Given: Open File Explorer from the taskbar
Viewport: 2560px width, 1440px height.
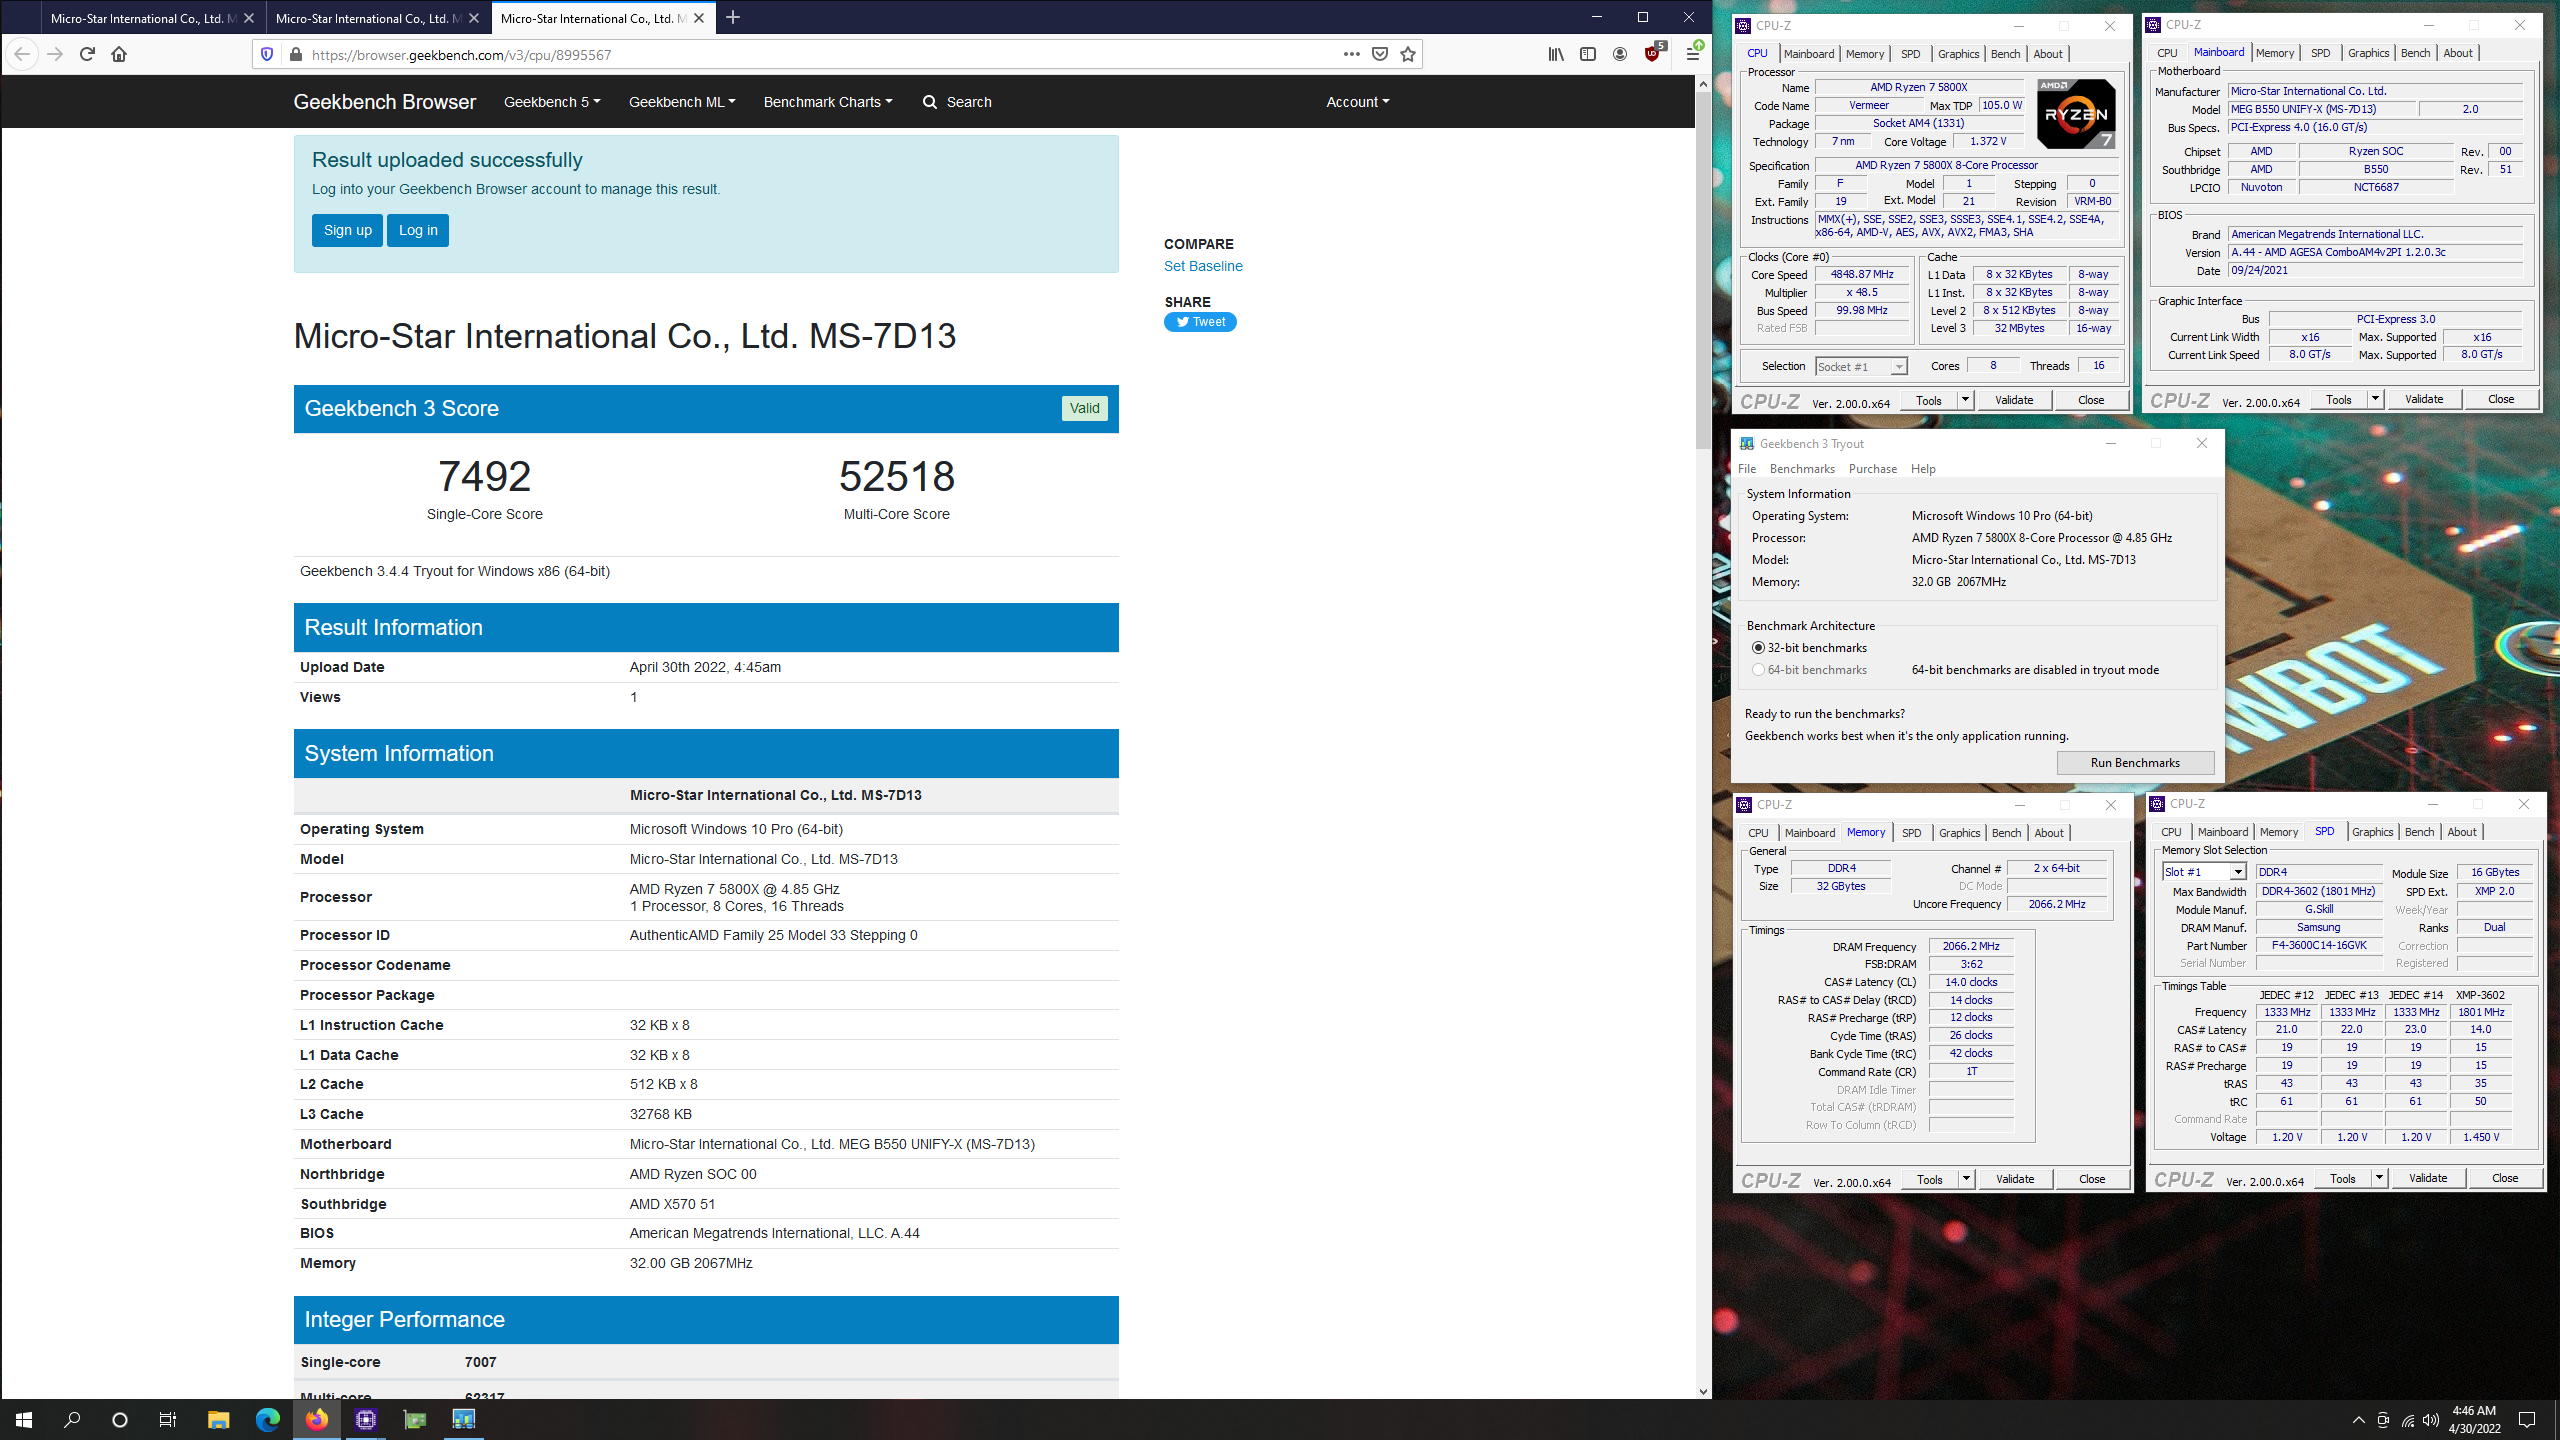Looking at the screenshot, I should pos(218,1419).
